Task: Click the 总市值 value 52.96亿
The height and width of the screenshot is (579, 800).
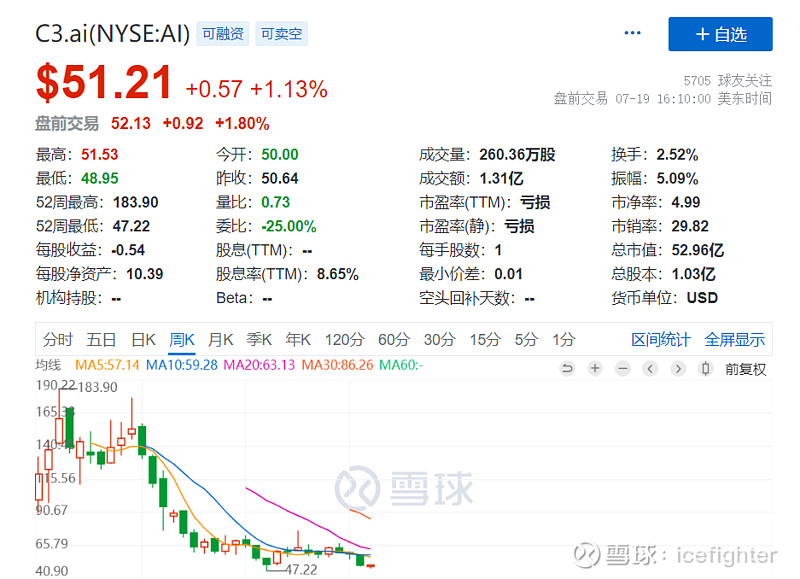Action: point(697,250)
